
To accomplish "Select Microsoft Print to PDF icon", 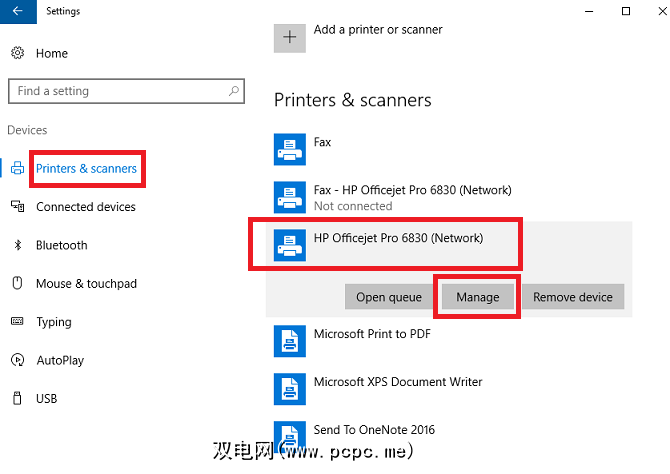I will [290, 341].
